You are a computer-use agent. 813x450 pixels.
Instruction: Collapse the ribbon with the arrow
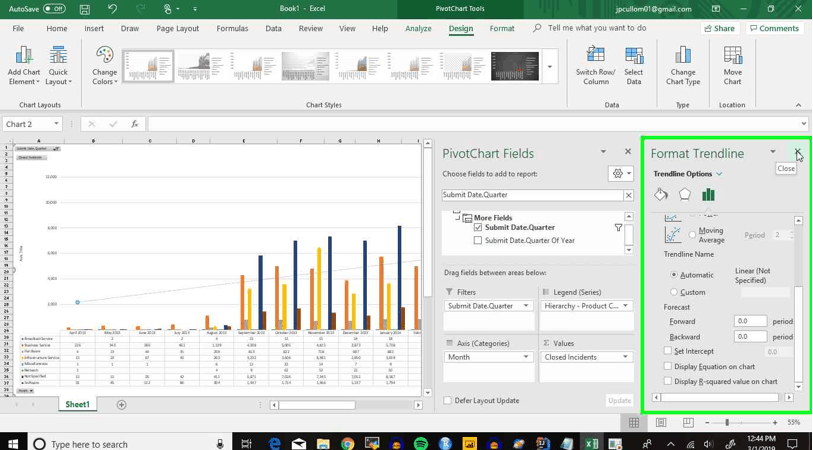[798, 105]
